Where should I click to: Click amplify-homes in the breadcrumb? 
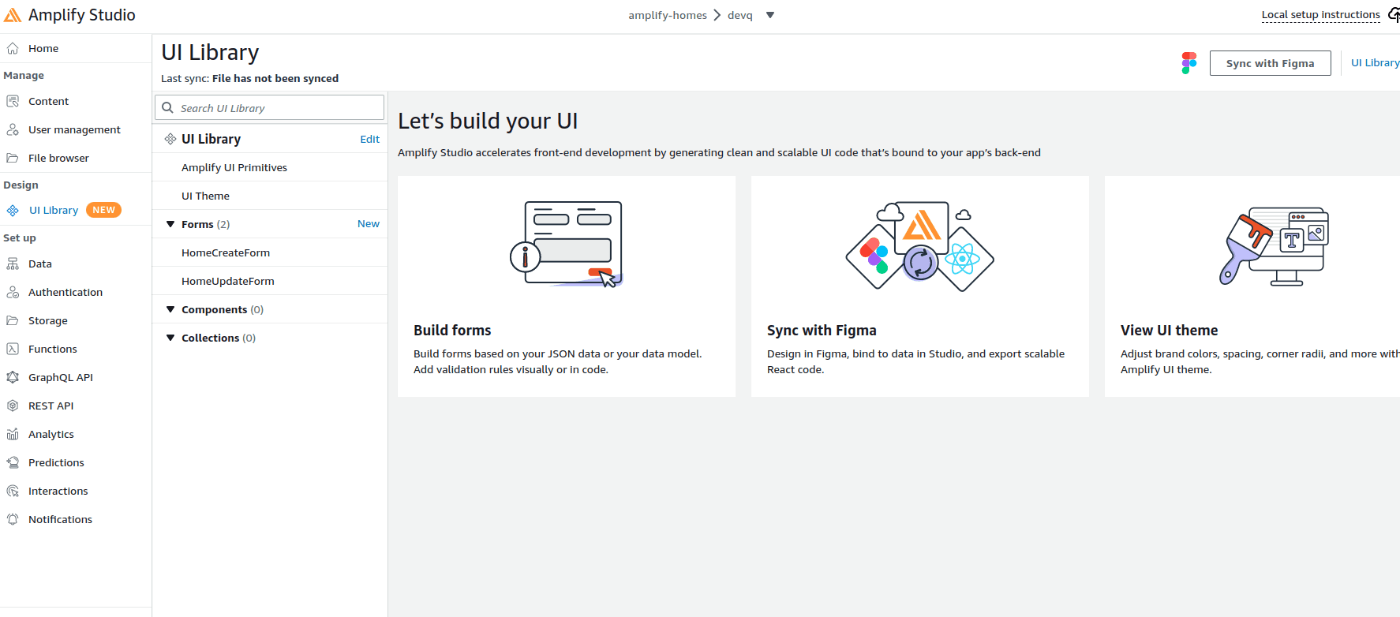pyautogui.click(x=667, y=15)
